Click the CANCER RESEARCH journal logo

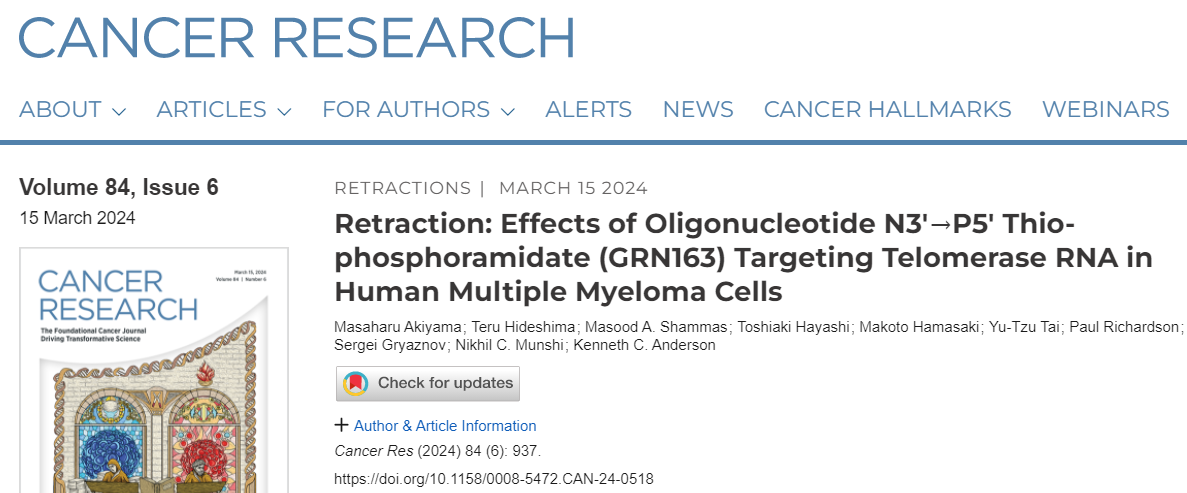(x=297, y=36)
